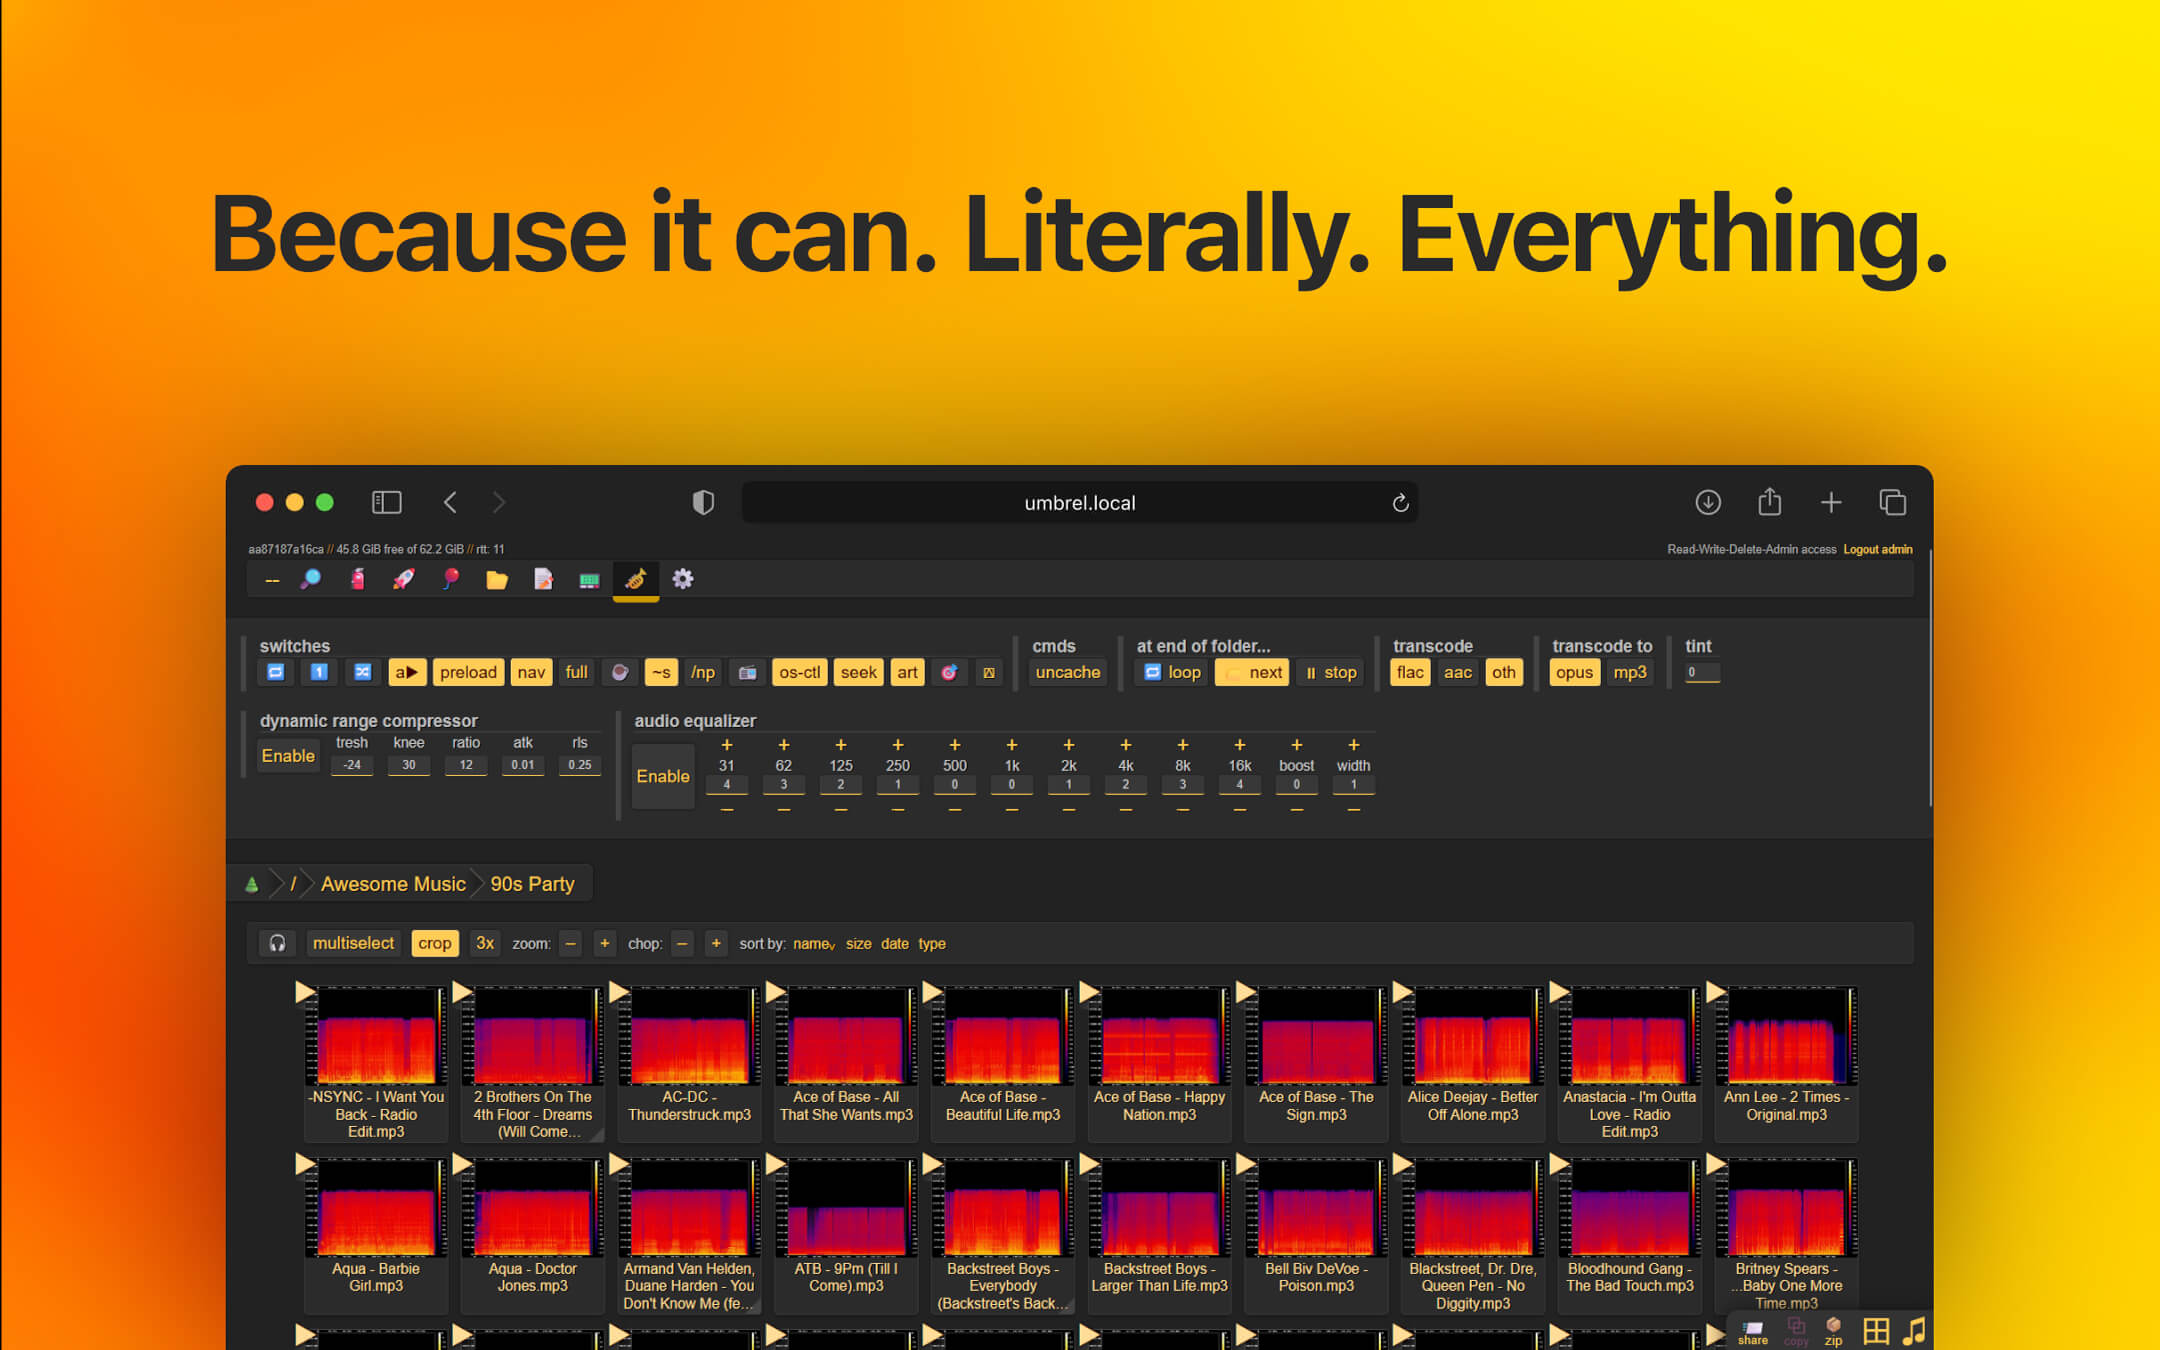The width and height of the screenshot is (2160, 1350).
Task: Select the trumpet audio player icon
Action: (636, 578)
